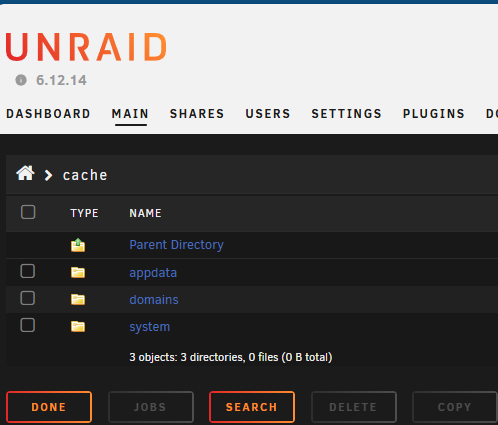Open the Users tab
Viewport: 498px width, 425px height.
click(x=268, y=114)
